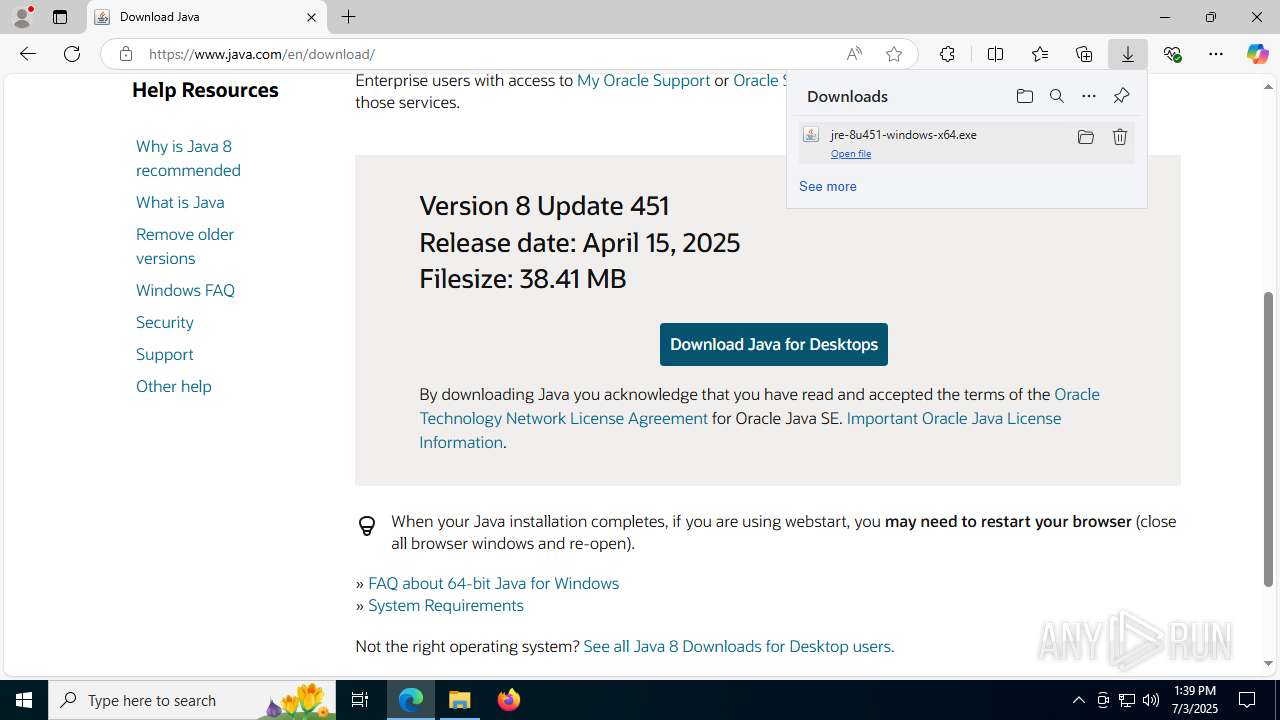Toggle the Downloads toolbar button
The height and width of the screenshot is (720, 1280).
[x=1128, y=54]
